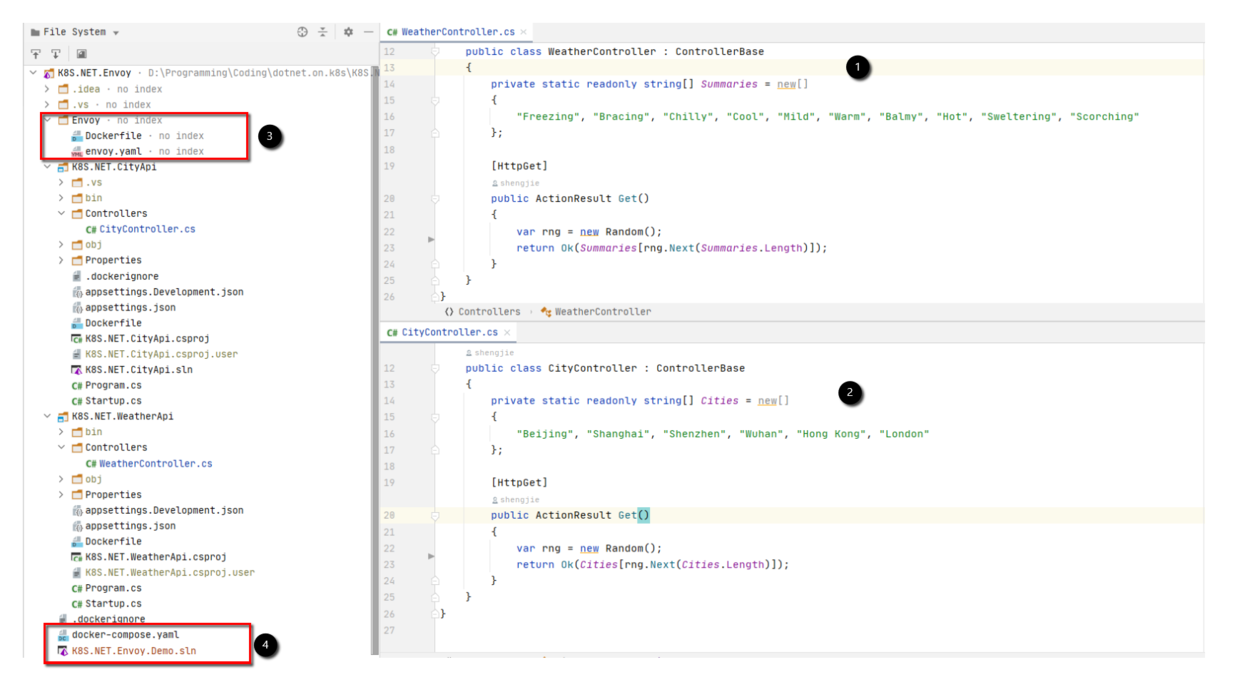Click the preview image icon in panel toolbar
Screen dimensions: 1240x692
[81, 54]
